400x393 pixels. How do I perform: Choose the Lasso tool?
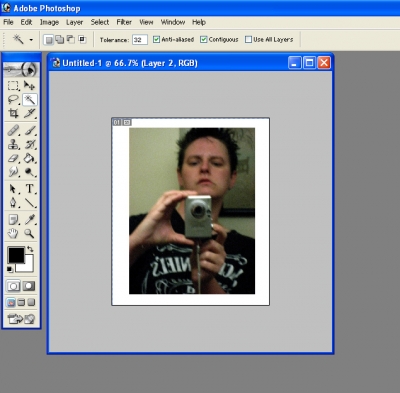click(13, 100)
